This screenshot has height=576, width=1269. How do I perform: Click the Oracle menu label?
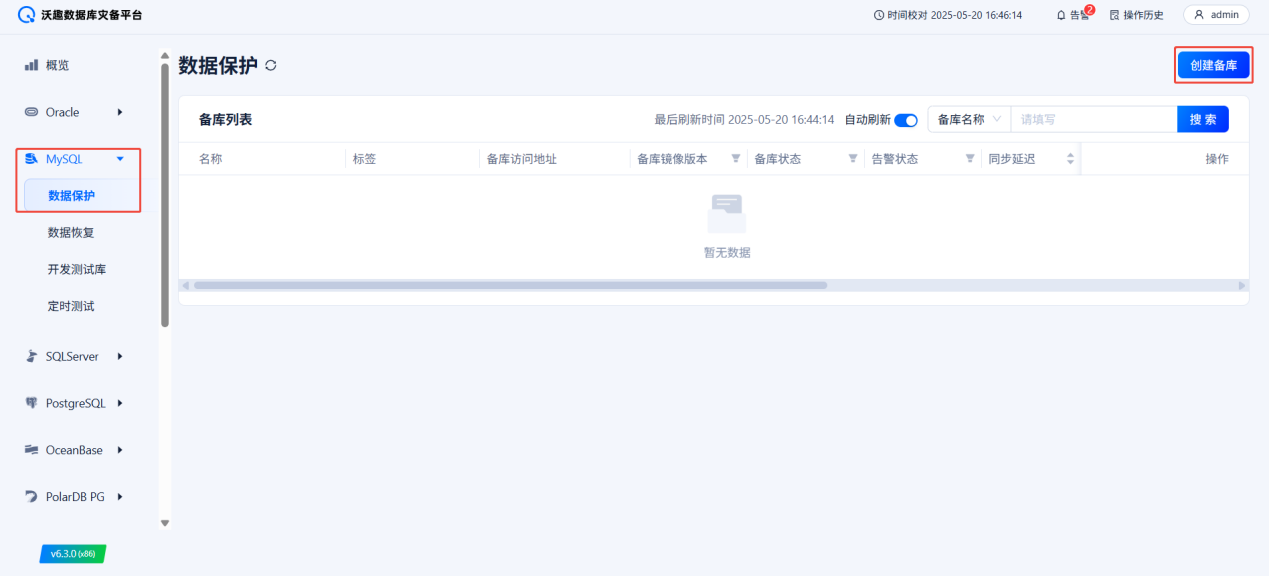tap(62, 112)
